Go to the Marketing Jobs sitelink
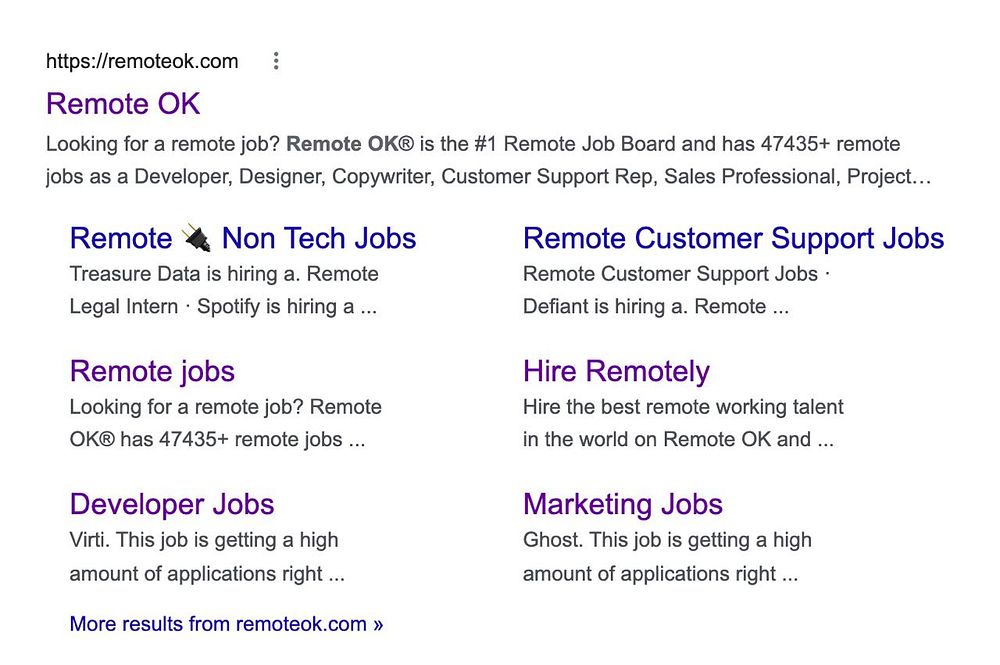The image size is (1000, 665). [622, 504]
